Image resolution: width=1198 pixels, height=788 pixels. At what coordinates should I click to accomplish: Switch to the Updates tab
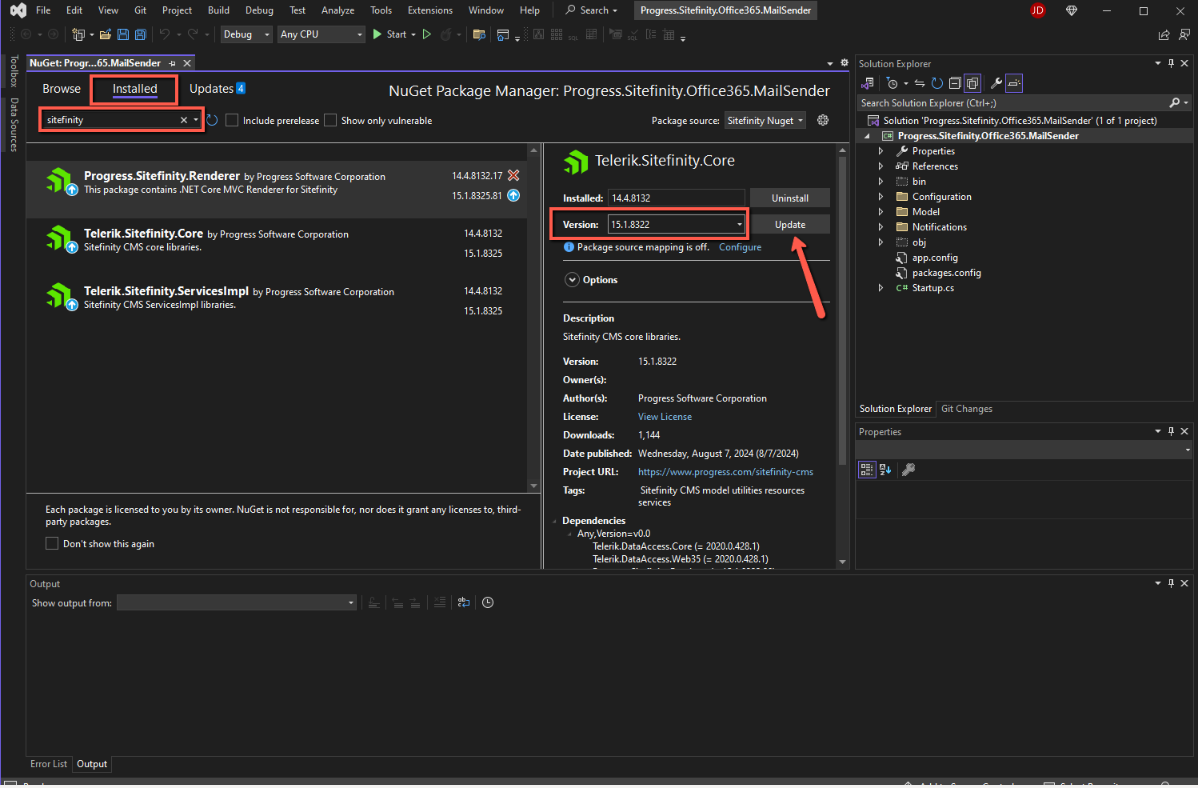pos(217,89)
